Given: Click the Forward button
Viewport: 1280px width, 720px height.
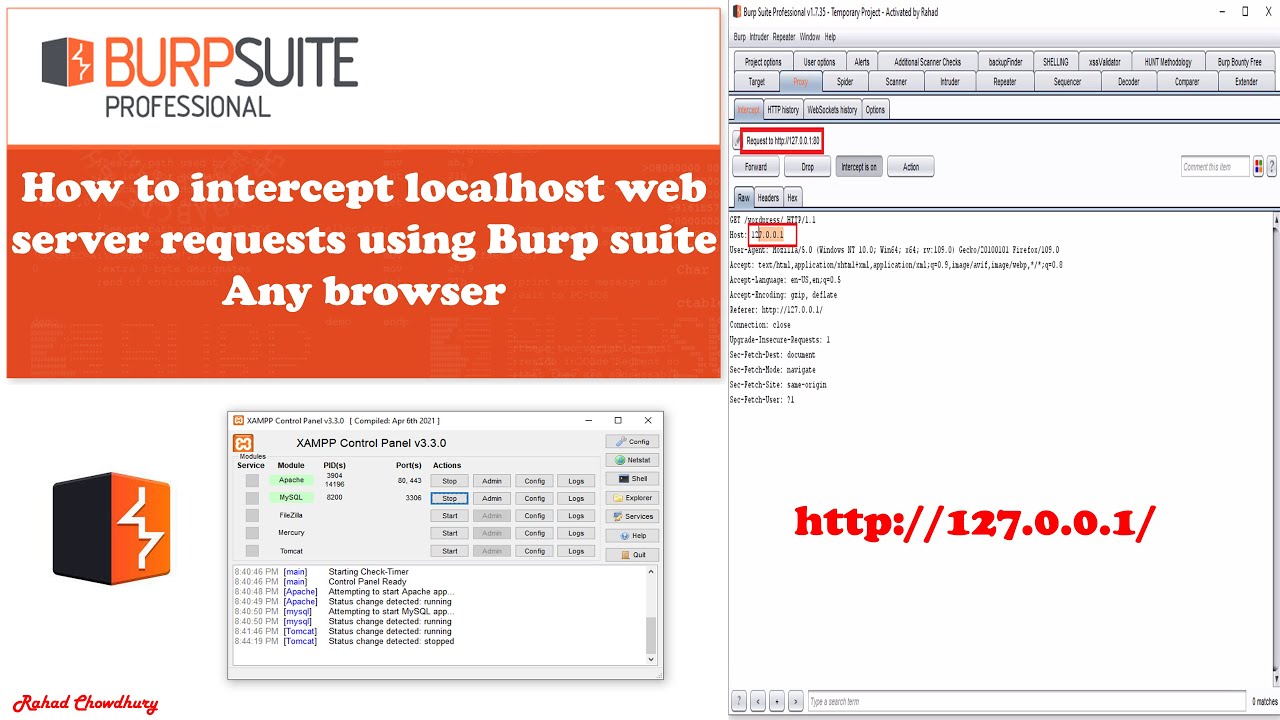Looking at the screenshot, I should coord(756,167).
